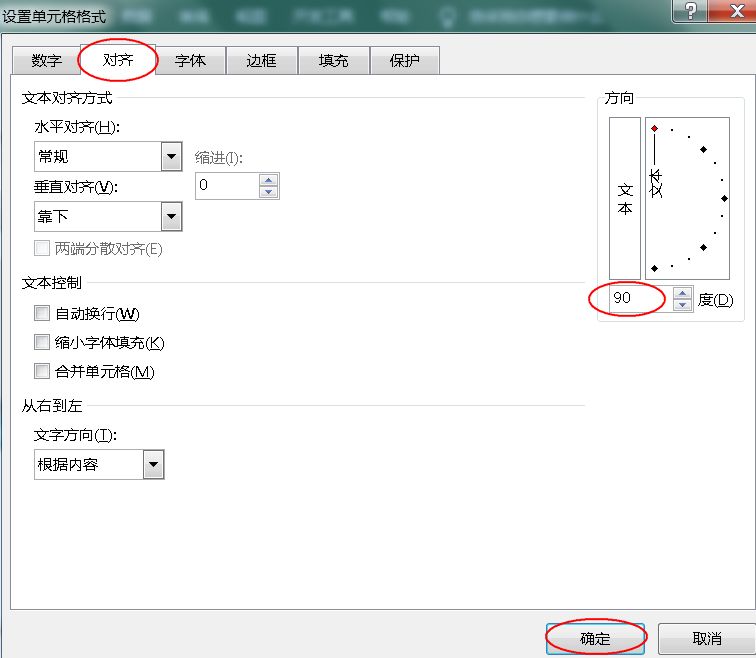Open the 字体 tab

point(190,61)
